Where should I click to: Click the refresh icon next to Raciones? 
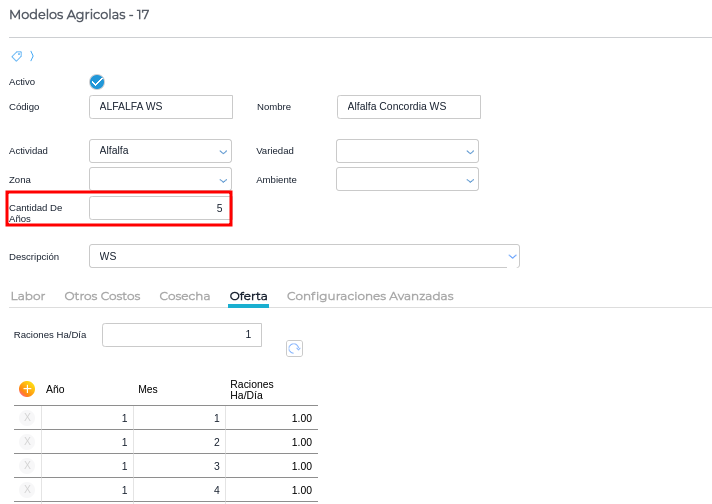(294, 348)
